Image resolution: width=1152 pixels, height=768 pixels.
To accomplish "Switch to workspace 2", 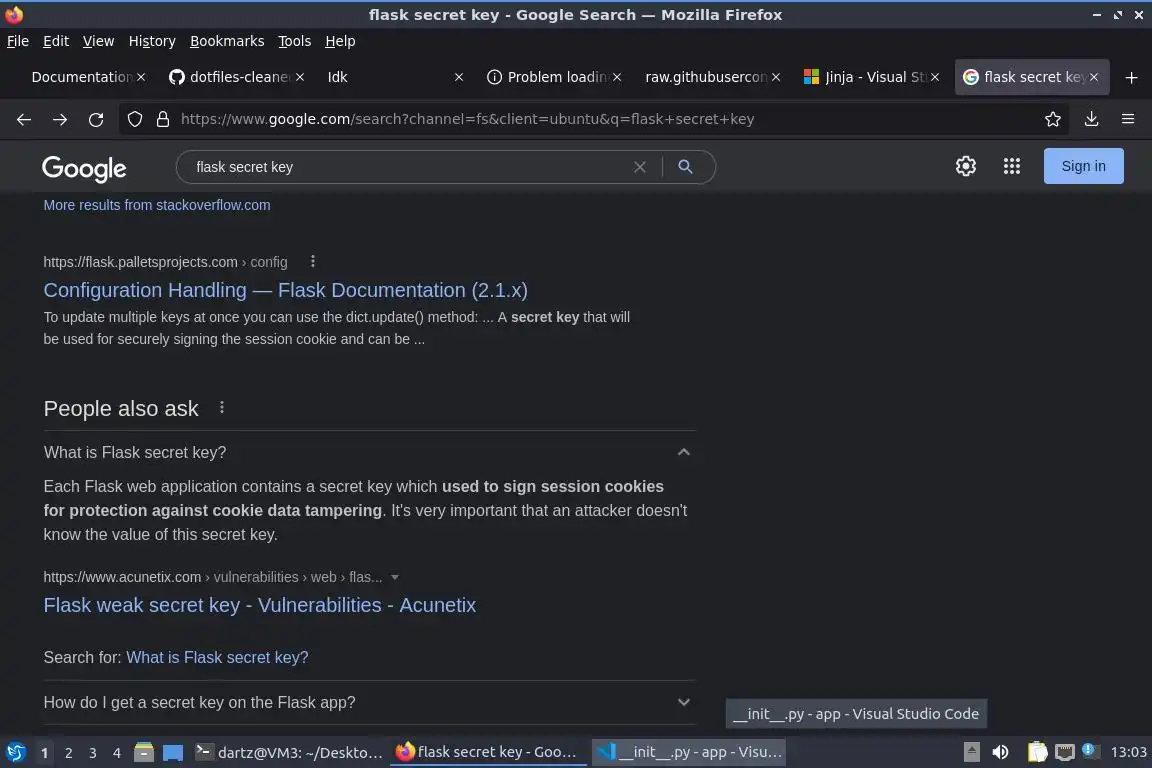I will click(x=68, y=753).
